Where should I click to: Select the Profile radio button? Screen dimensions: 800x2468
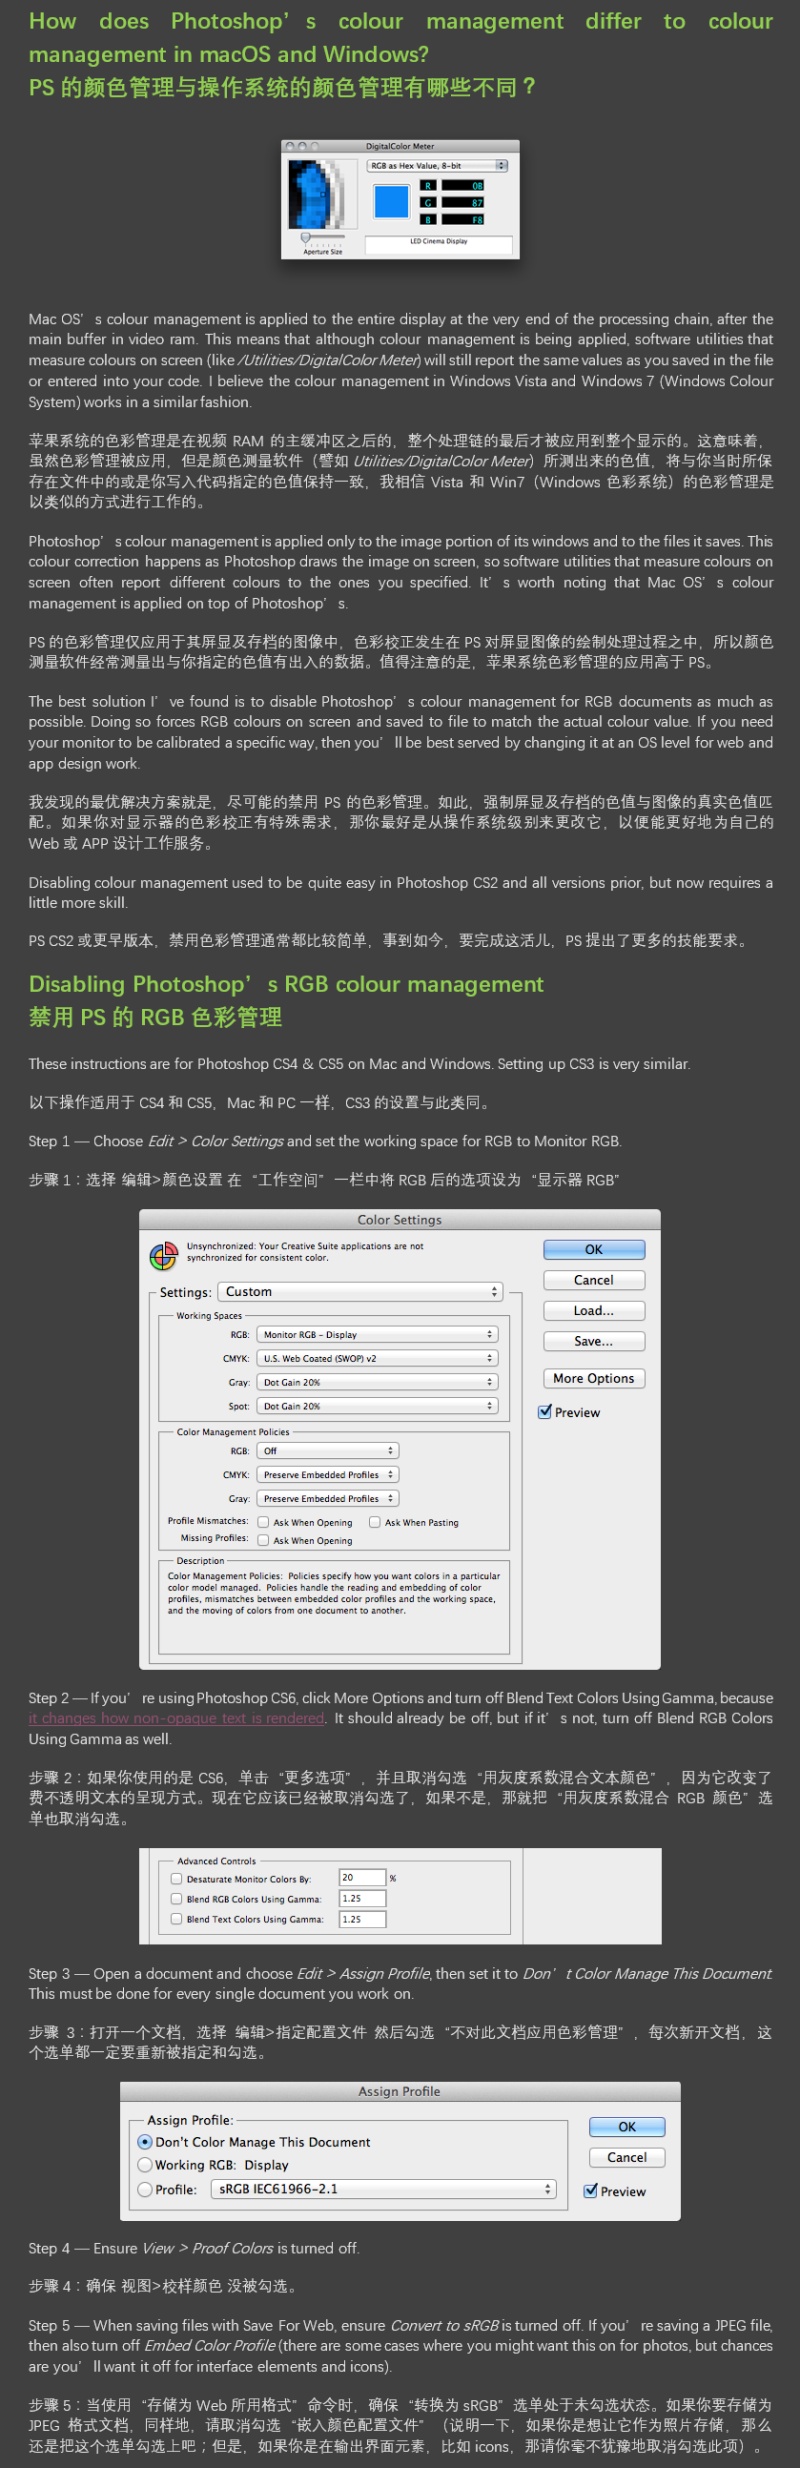point(145,2189)
